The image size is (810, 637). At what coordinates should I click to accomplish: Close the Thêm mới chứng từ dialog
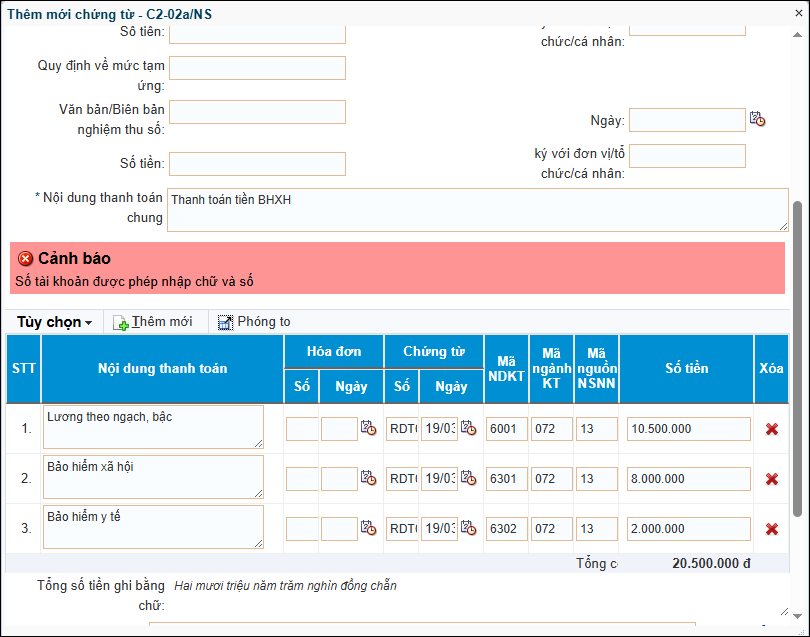tap(797, 14)
